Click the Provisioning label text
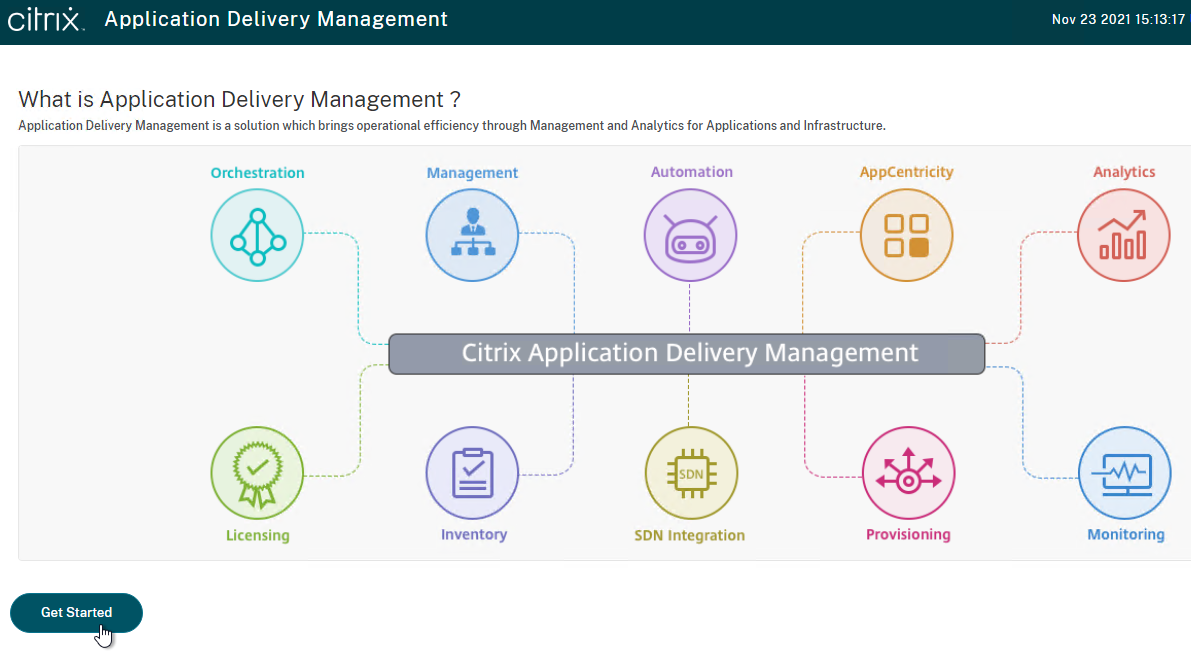 (908, 535)
